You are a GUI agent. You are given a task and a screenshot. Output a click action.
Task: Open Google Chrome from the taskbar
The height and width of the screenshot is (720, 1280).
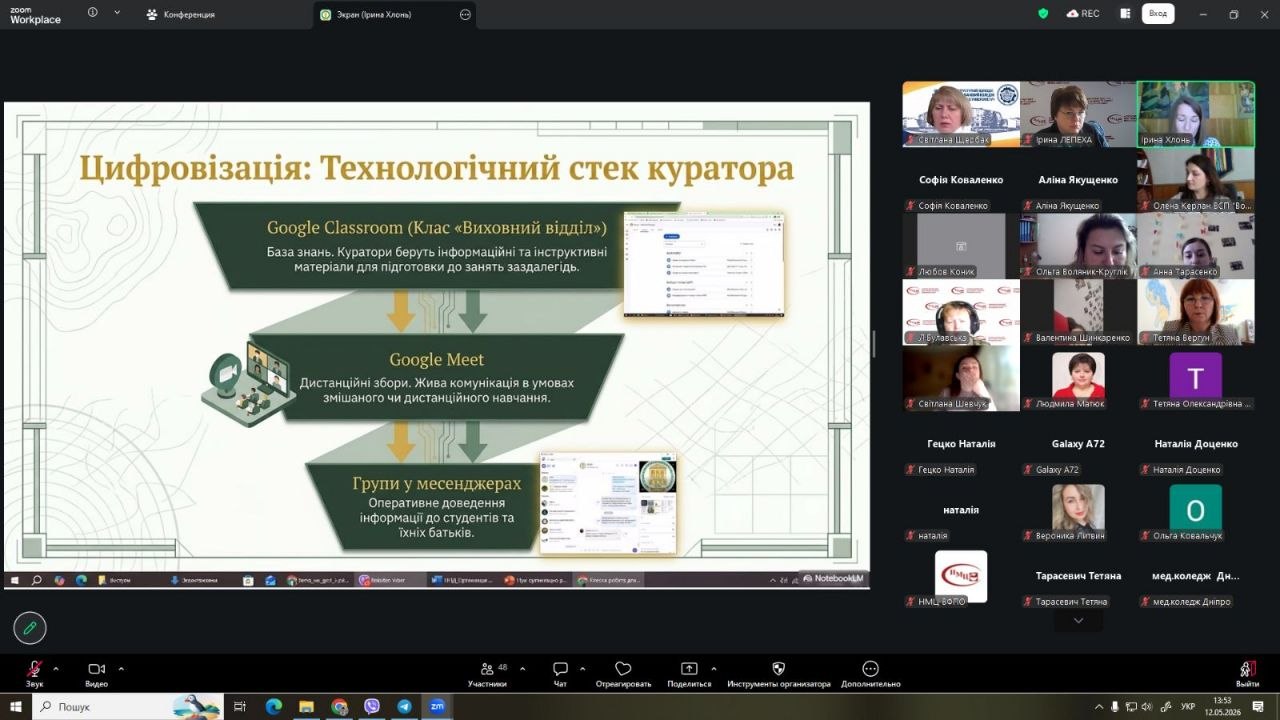pos(339,706)
